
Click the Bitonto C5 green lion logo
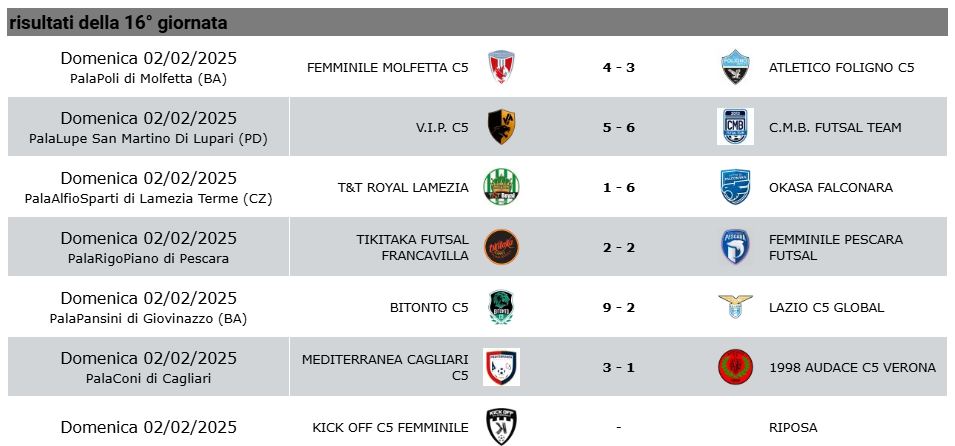(x=501, y=306)
